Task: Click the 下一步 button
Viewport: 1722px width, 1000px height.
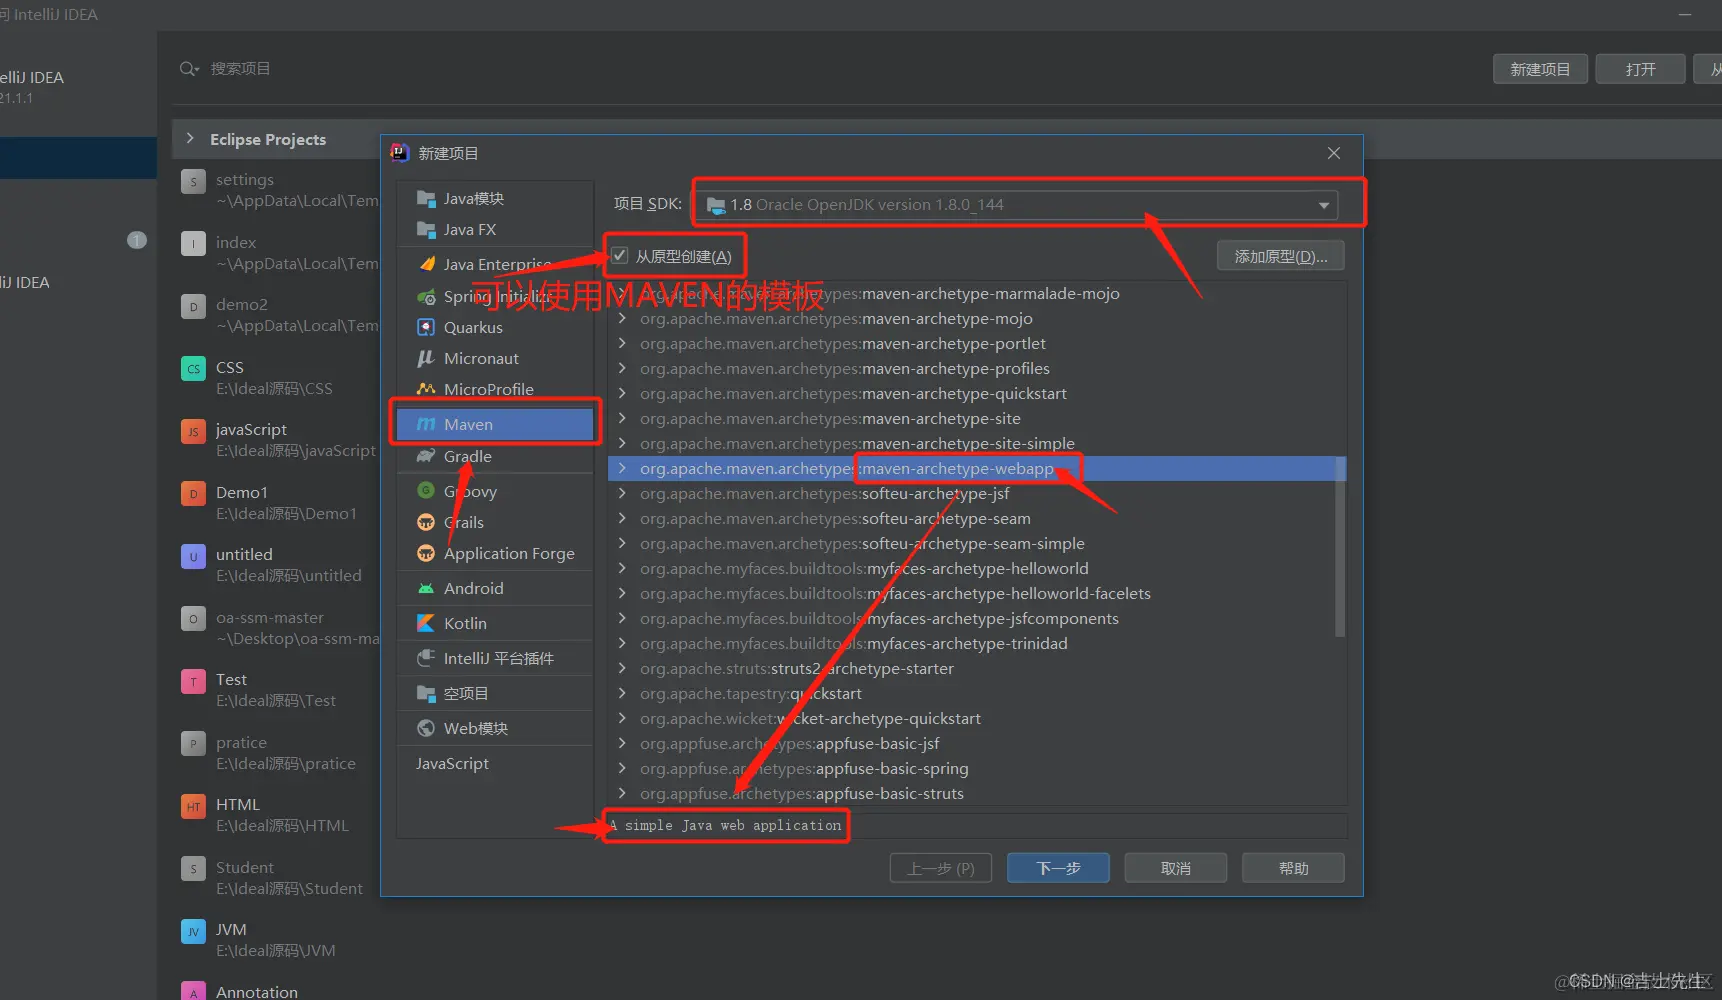Action: [1058, 868]
